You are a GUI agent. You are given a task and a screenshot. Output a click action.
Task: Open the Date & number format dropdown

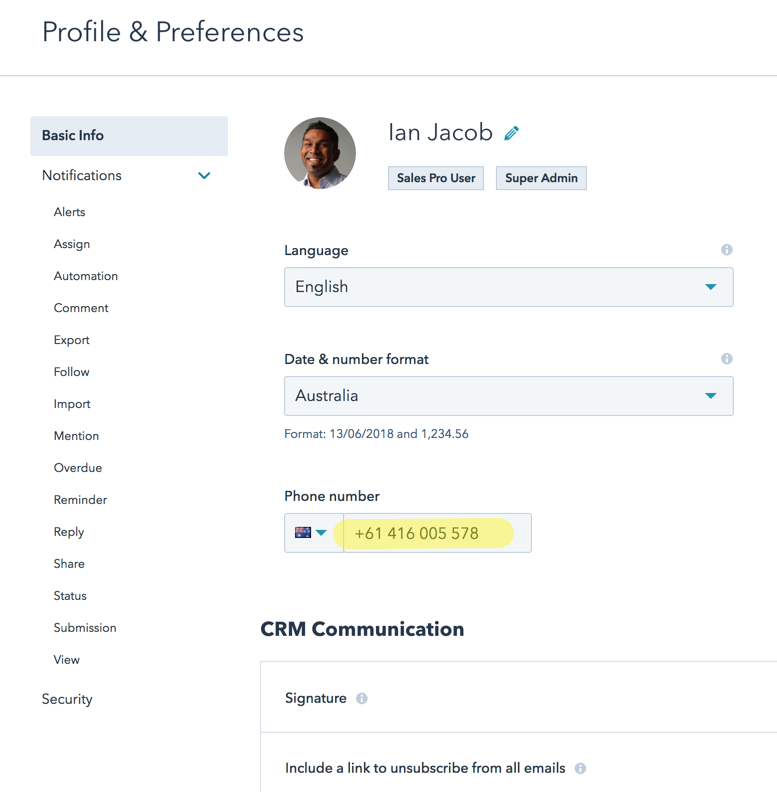509,396
